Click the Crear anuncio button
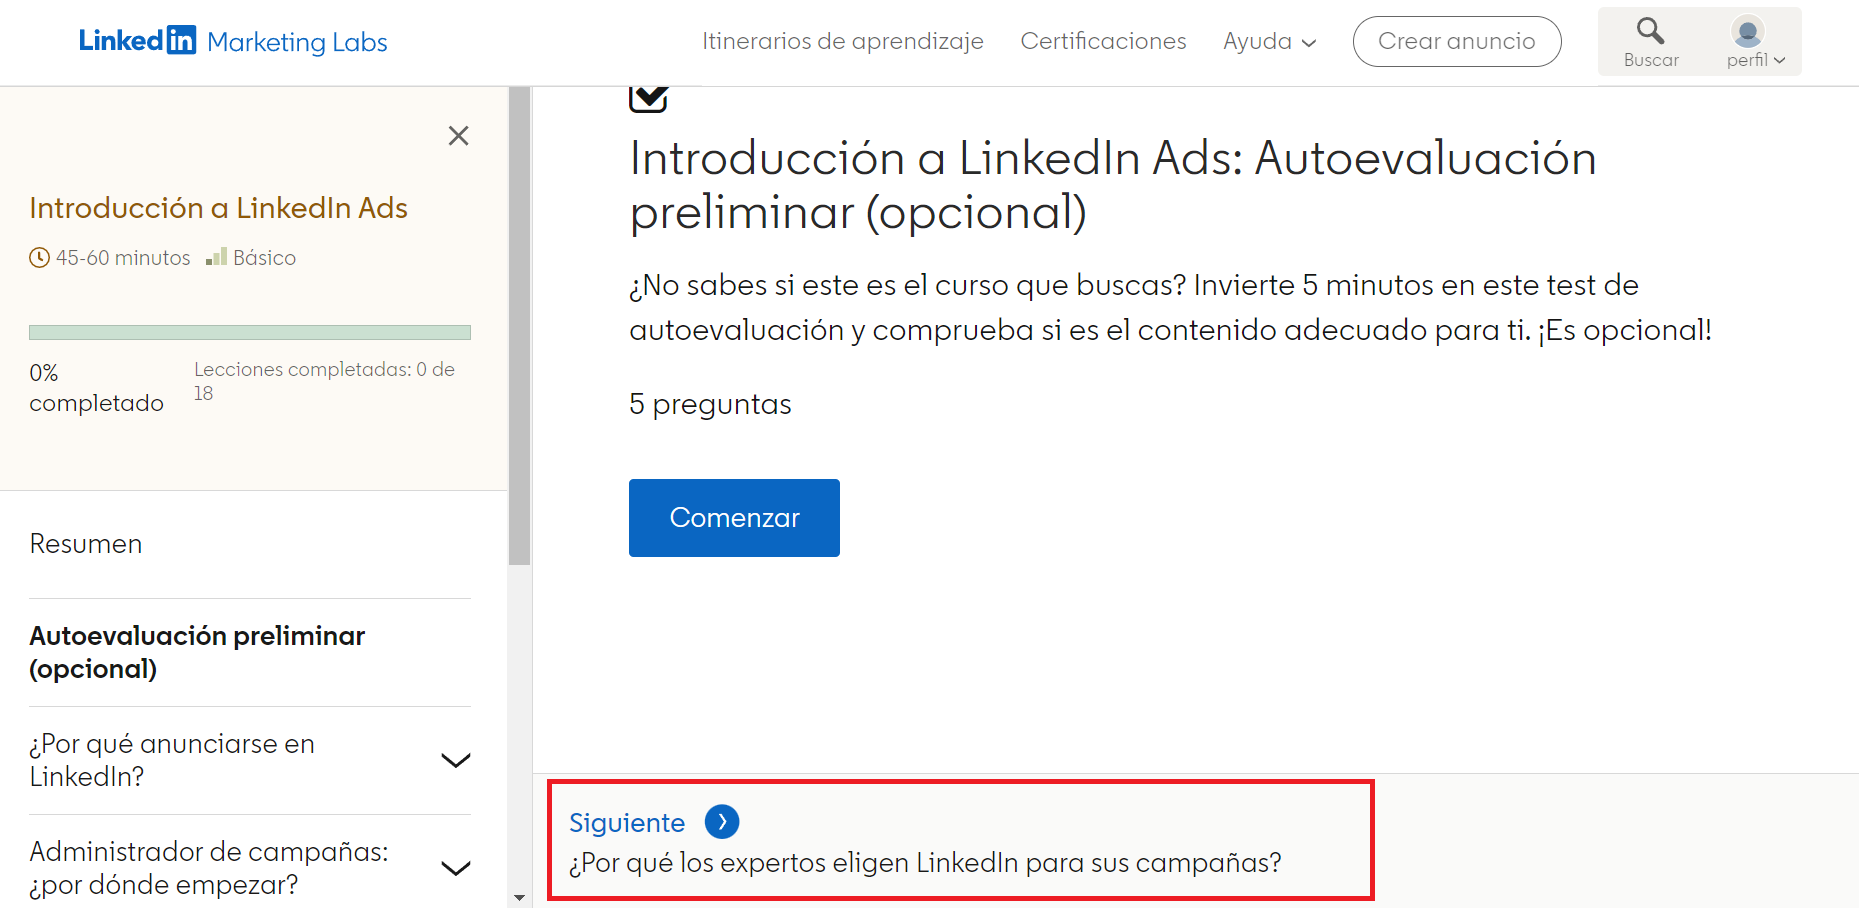Image resolution: width=1859 pixels, height=908 pixels. 1456,42
